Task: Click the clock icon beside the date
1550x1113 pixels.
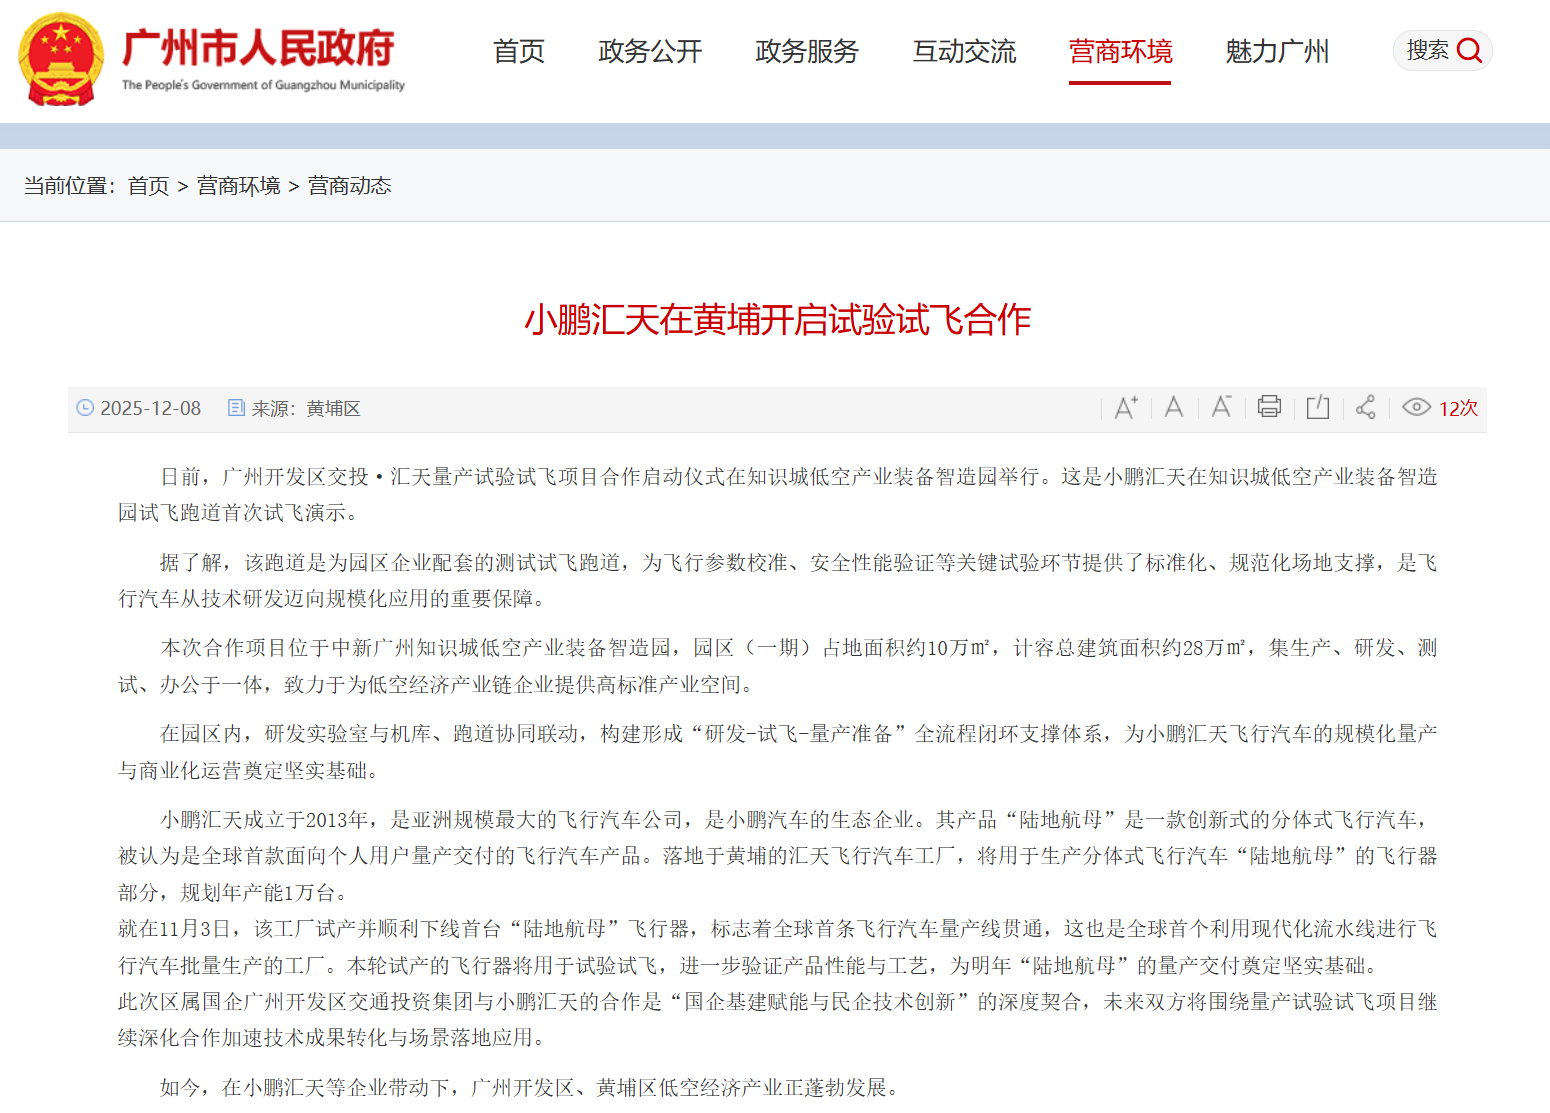Action: [x=85, y=408]
